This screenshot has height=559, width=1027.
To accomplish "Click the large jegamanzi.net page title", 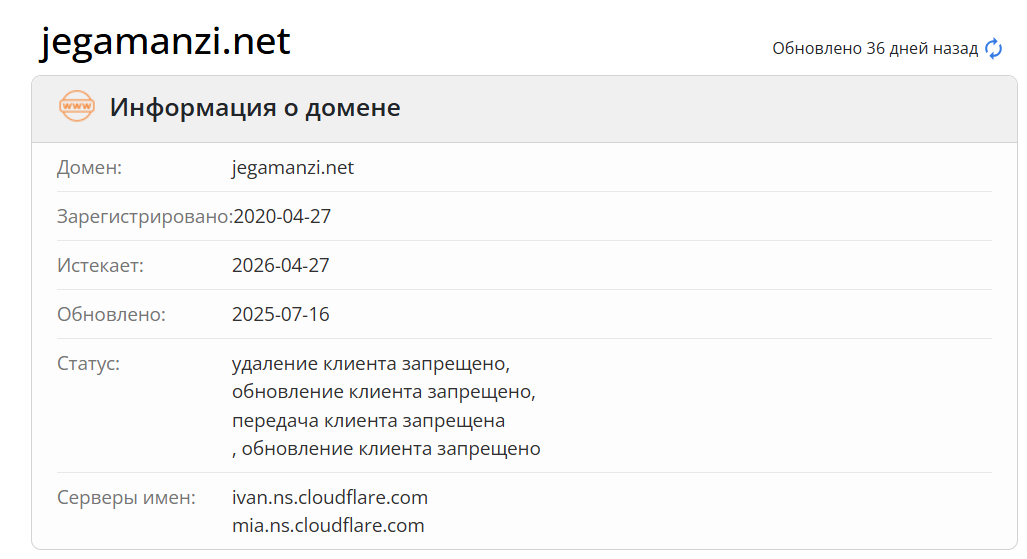I will [x=166, y=41].
